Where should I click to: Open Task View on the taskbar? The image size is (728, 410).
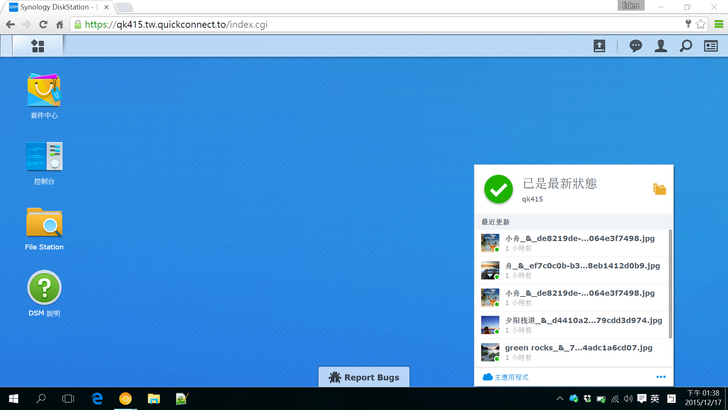coord(68,398)
